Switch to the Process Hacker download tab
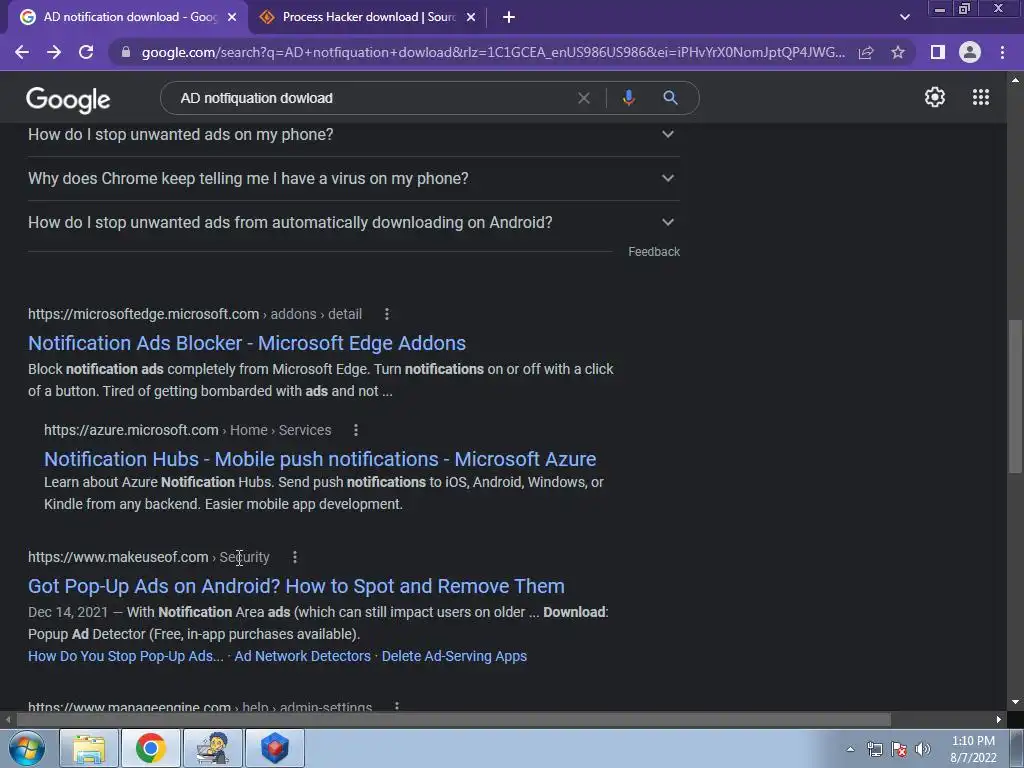Screen dimensions: 1024x768 (369, 17)
